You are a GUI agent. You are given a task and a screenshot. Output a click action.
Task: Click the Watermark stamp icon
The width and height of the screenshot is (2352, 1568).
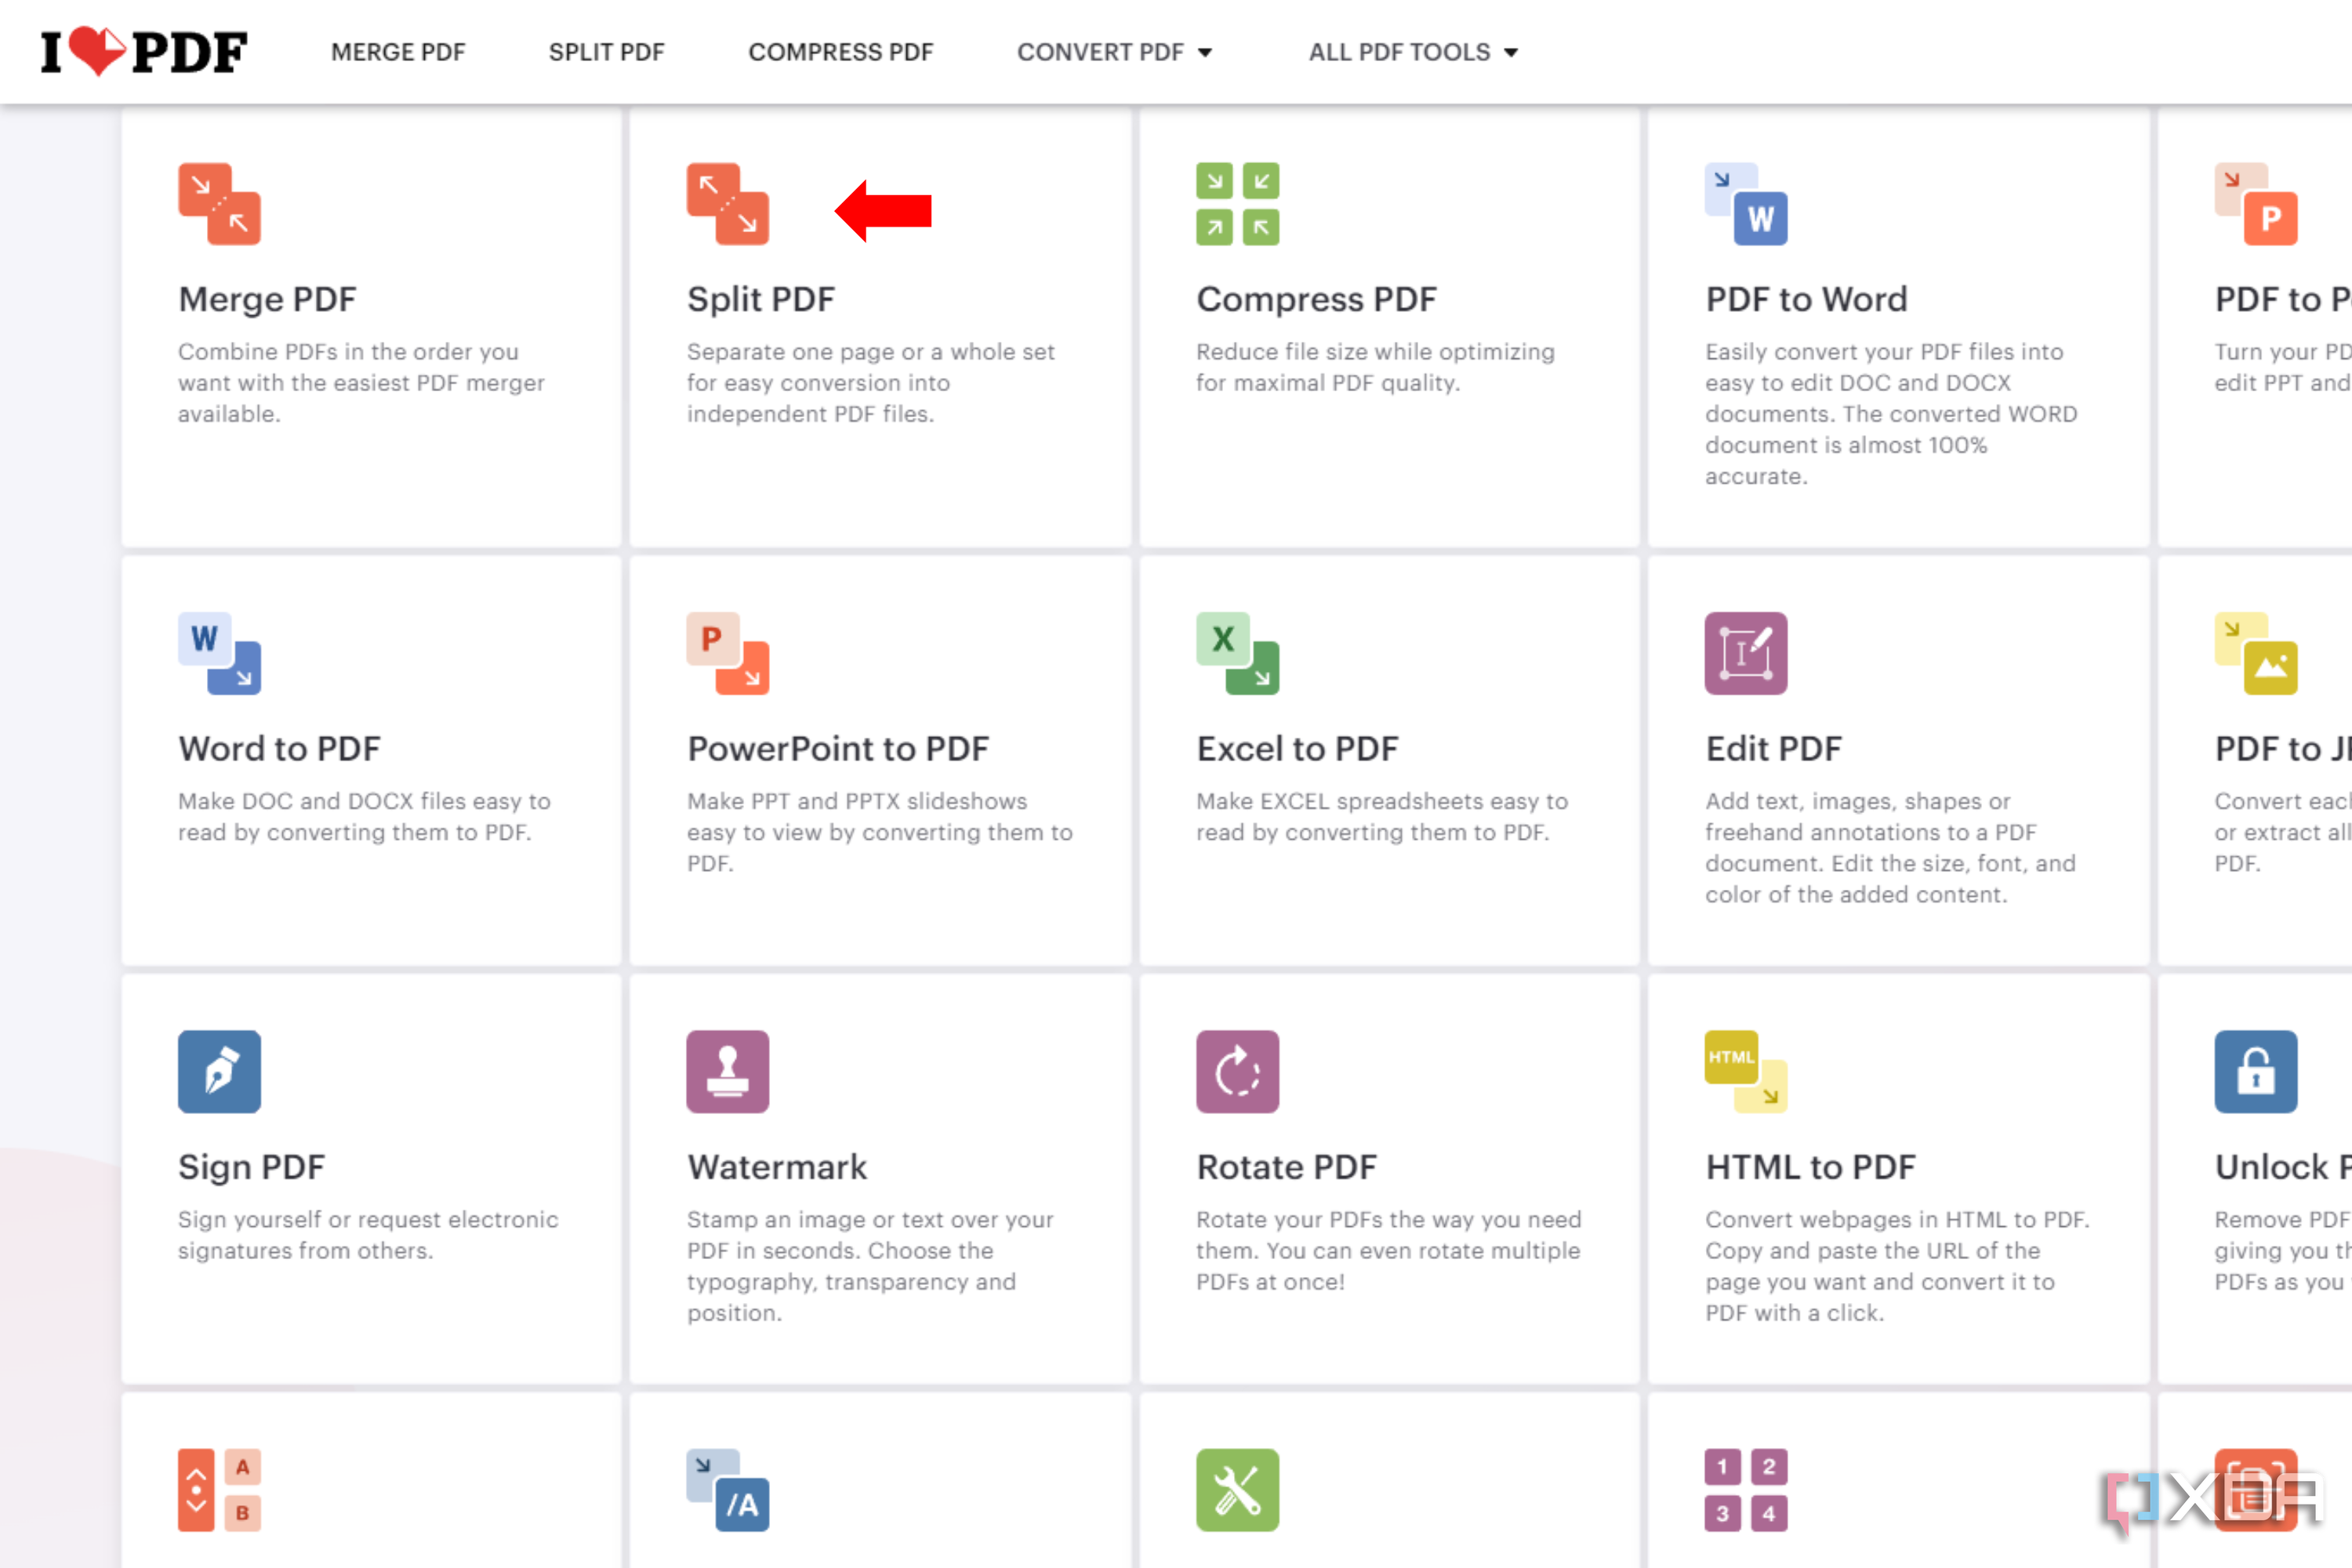pos(727,1071)
